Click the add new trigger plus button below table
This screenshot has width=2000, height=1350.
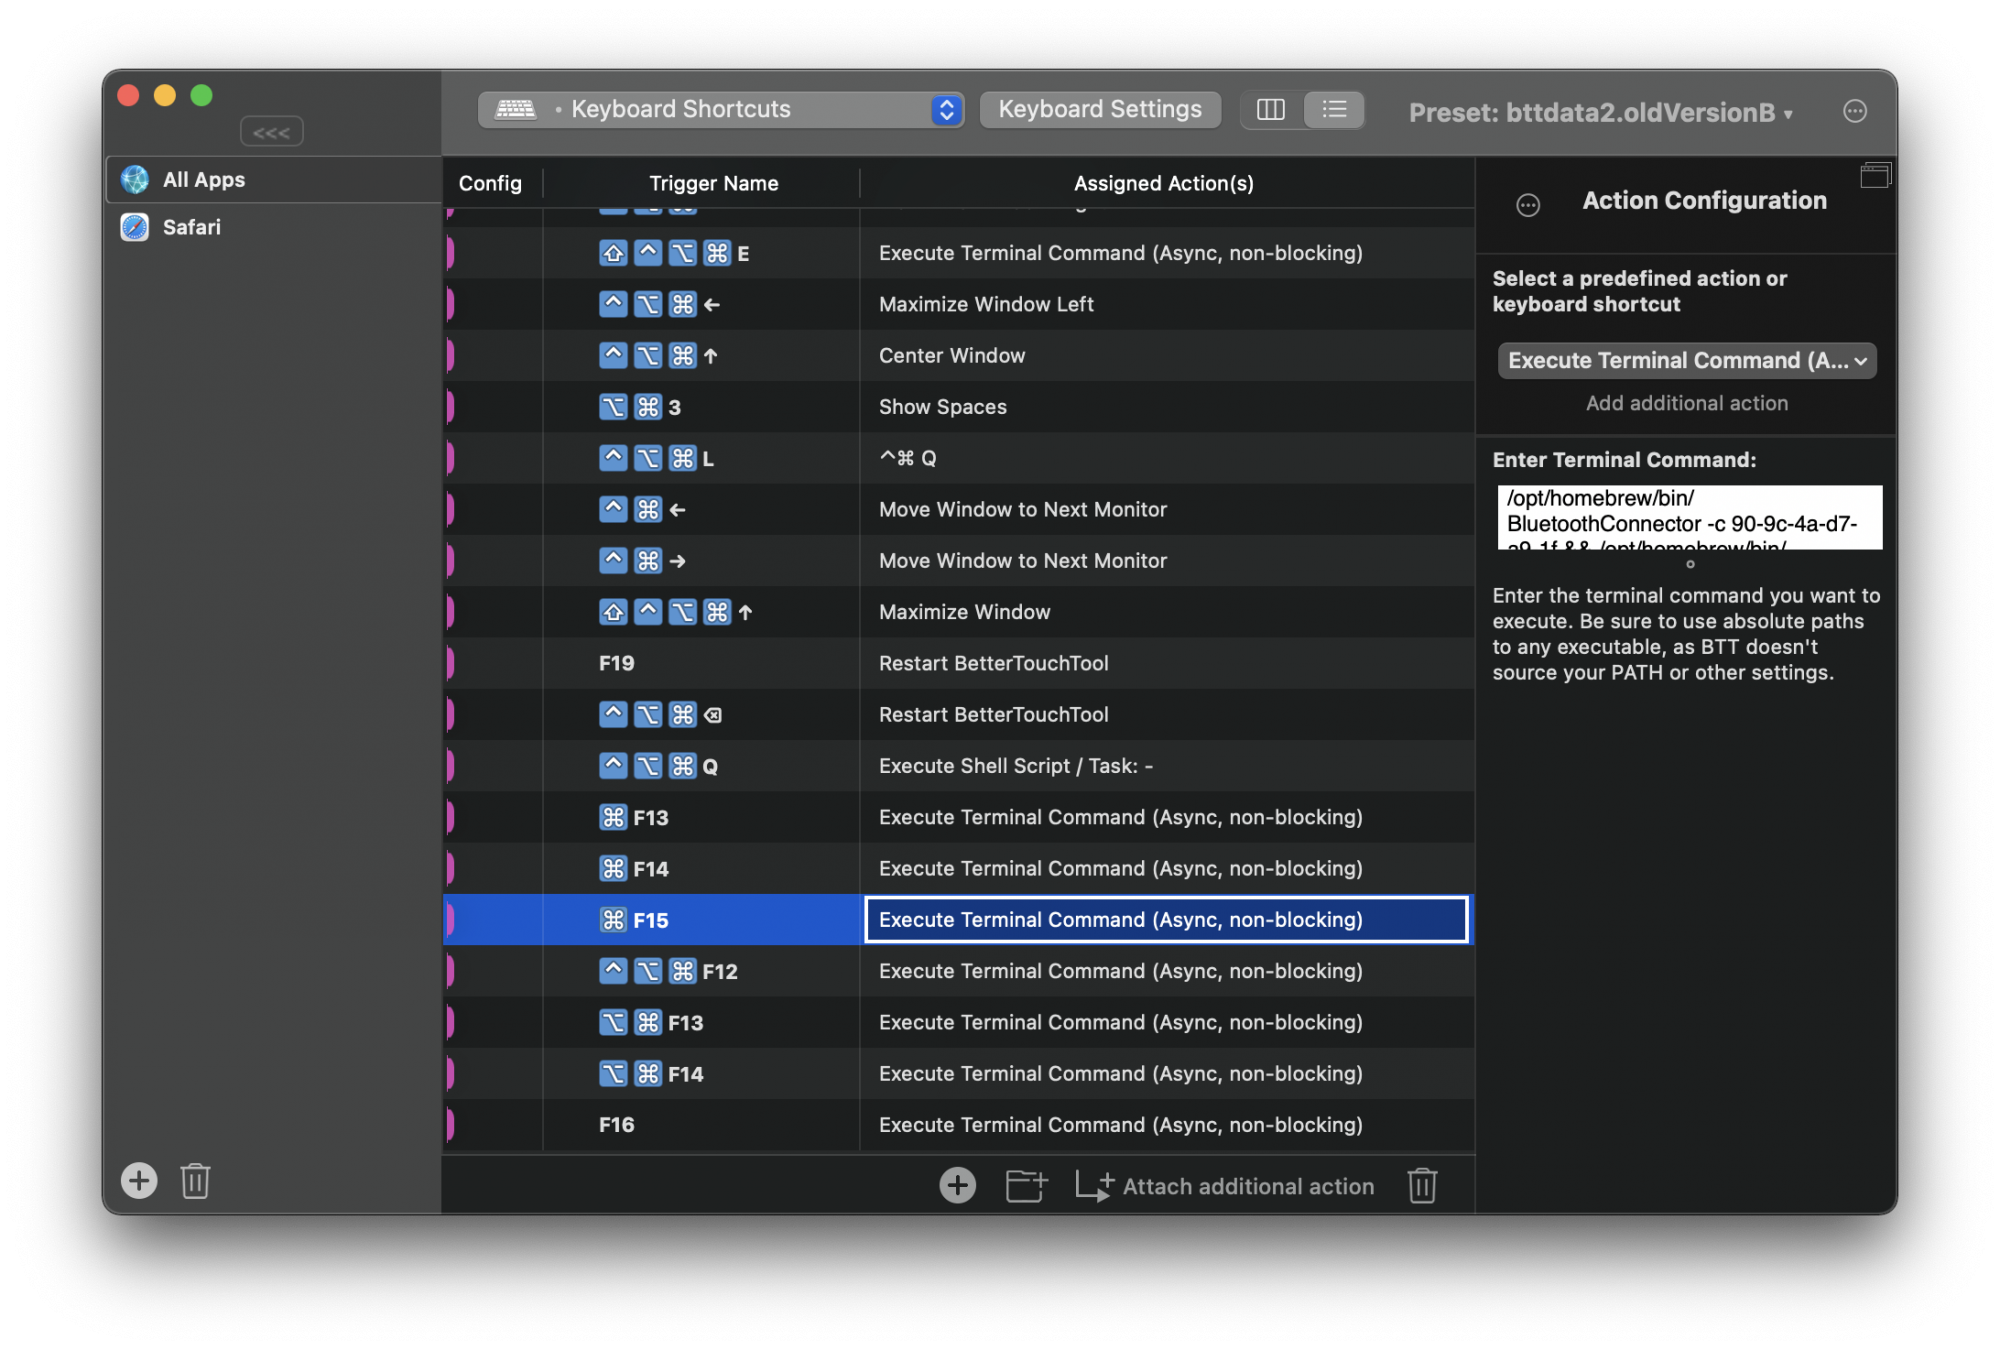957,1186
